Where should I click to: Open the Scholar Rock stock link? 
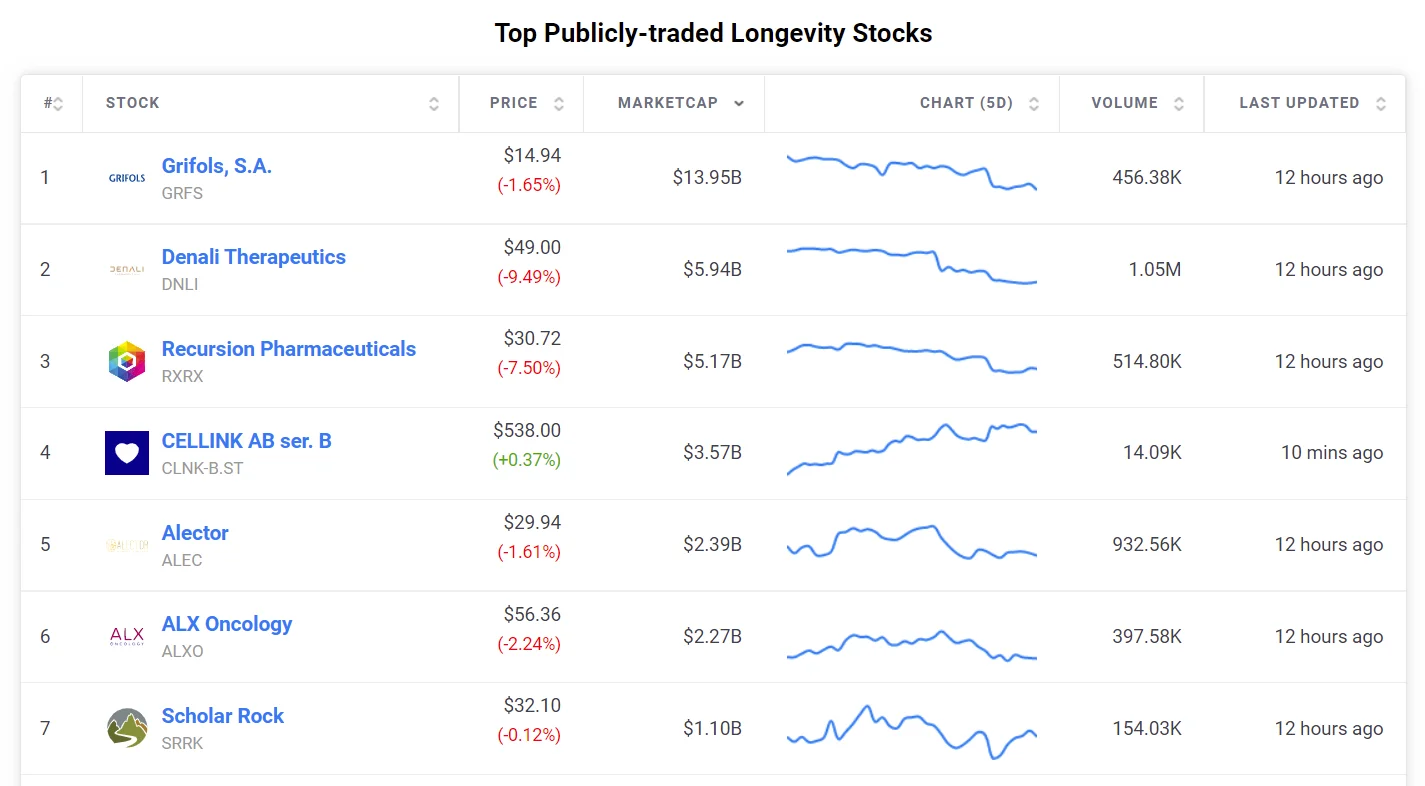(x=223, y=716)
